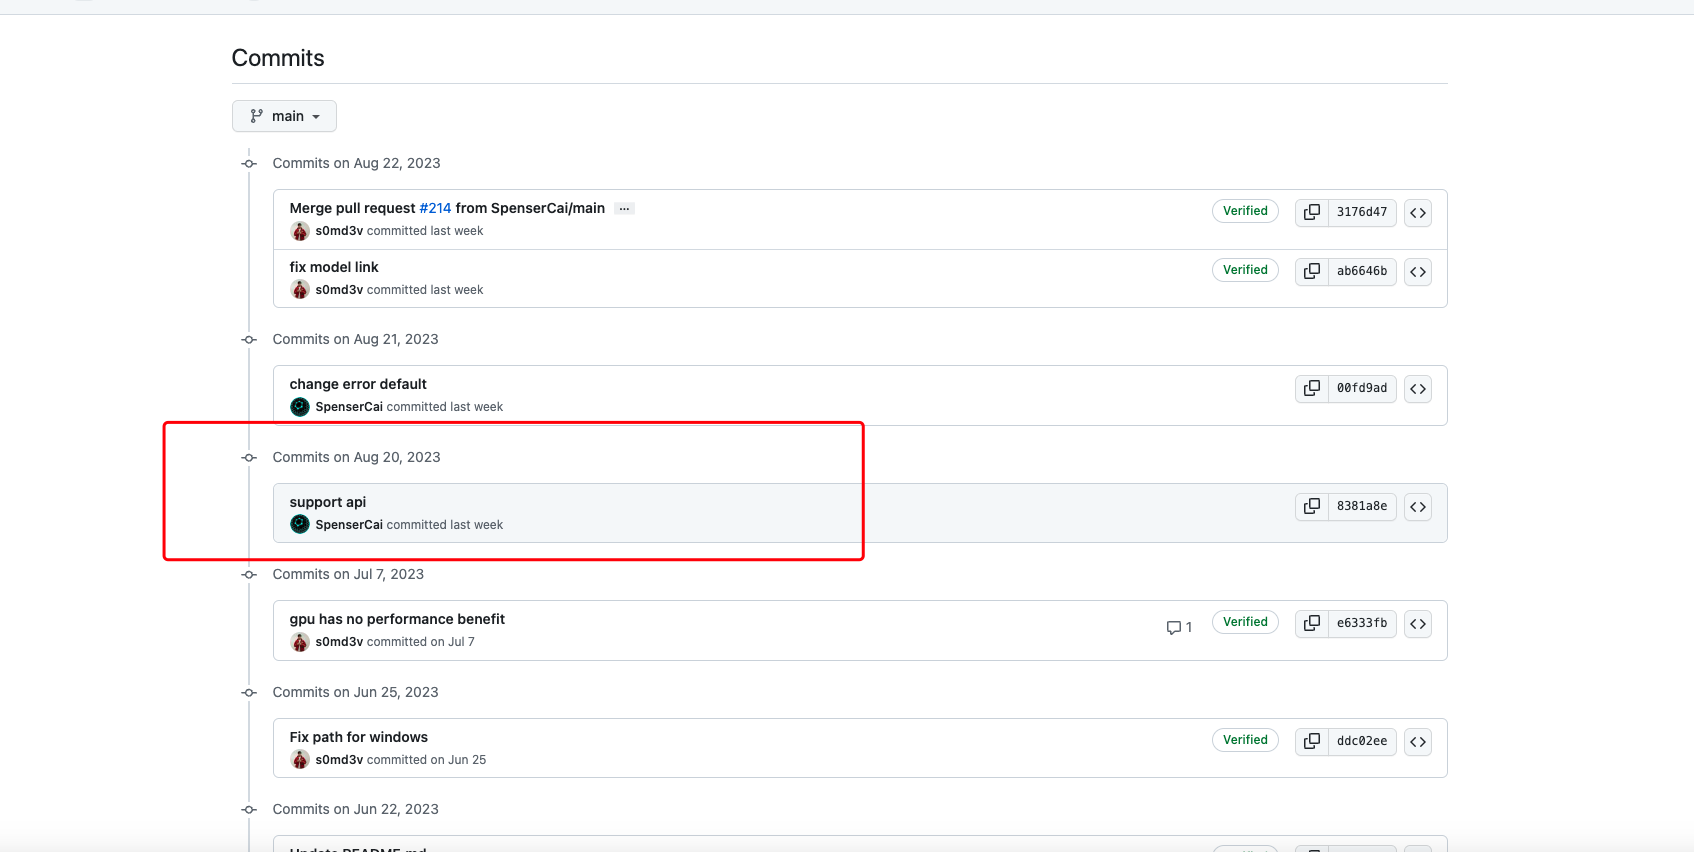This screenshot has width=1694, height=852.
Task: Open the 'fix model link' commit
Action: click(334, 267)
